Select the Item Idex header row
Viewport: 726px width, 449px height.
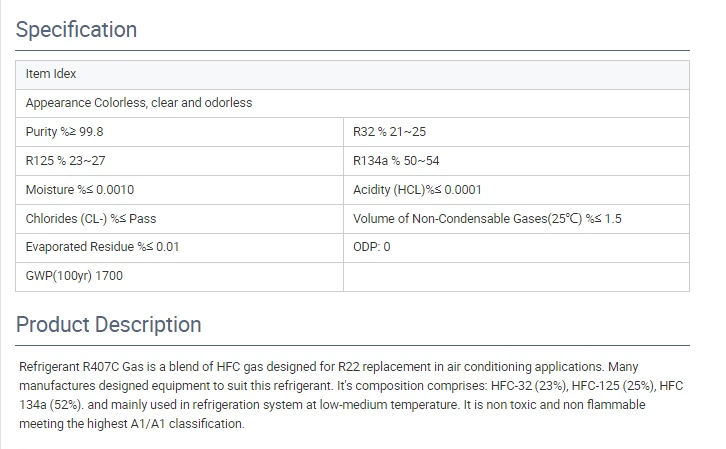click(352, 75)
